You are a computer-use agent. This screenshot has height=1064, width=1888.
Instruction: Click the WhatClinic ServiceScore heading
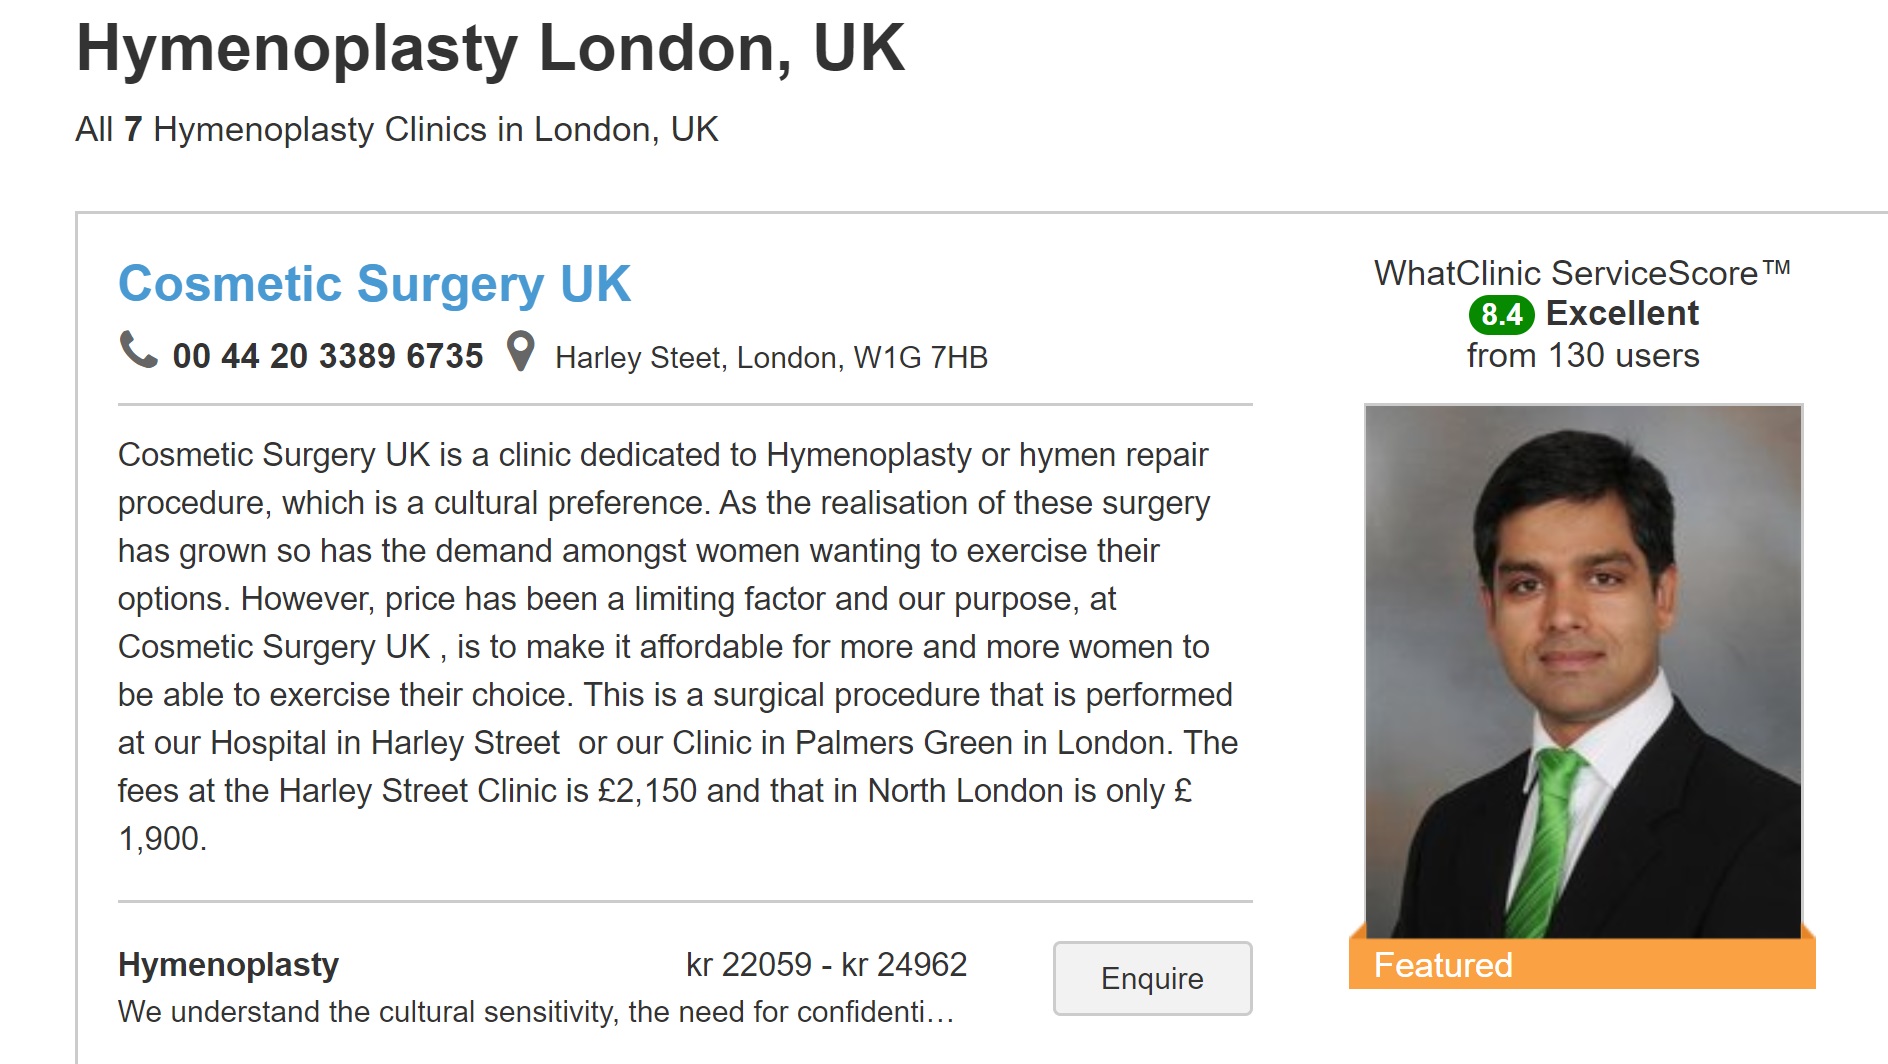click(1565, 273)
